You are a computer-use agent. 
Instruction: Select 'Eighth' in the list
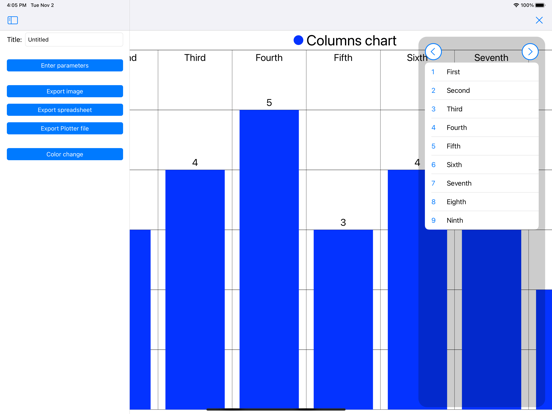tap(482, 202)
